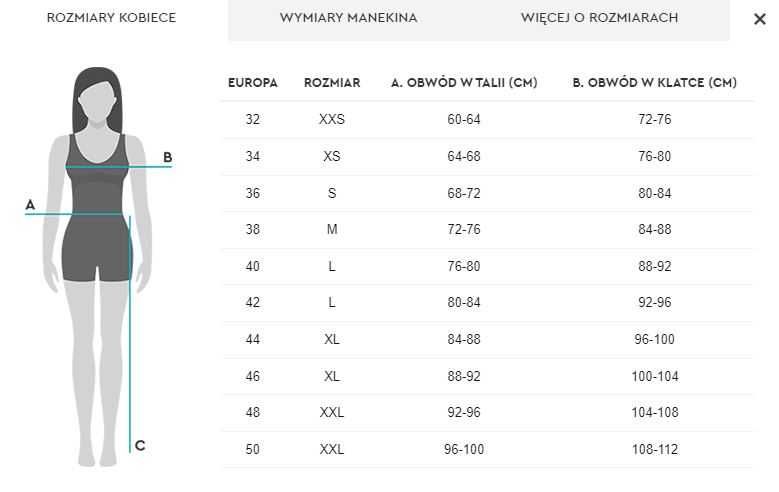This screenshot has width=779, height=492.
Task: Switch to Rozmiary Kobiece tab
Action: pos(111,19)
